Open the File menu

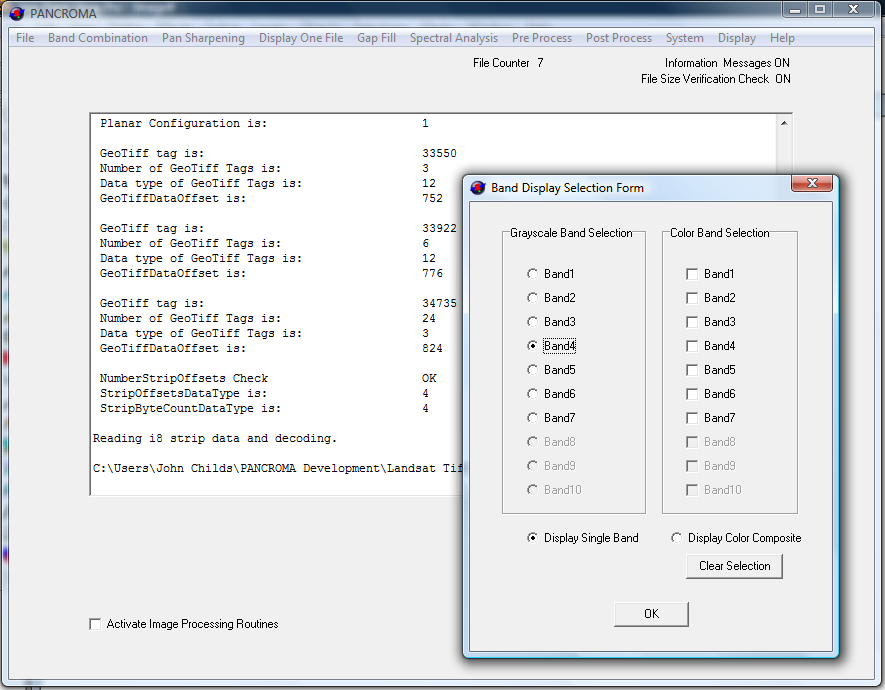pyautogui.click(x=25, y=38)
